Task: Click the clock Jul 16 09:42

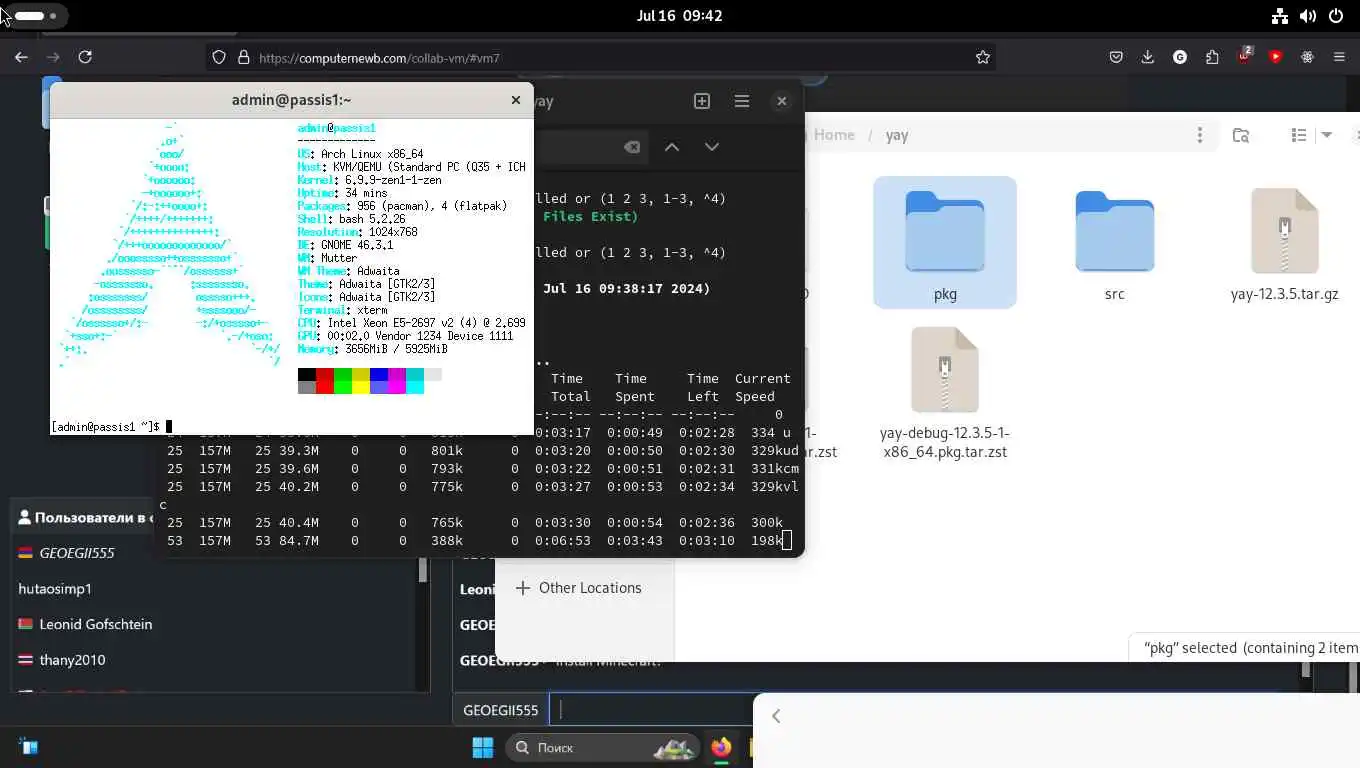Action: (680, 16)
